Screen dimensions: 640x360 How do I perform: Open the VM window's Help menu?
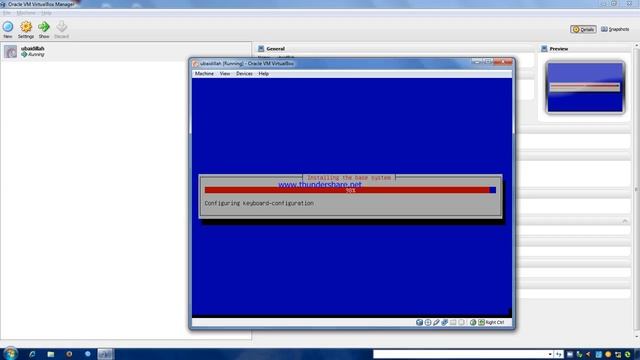[264, 74]
